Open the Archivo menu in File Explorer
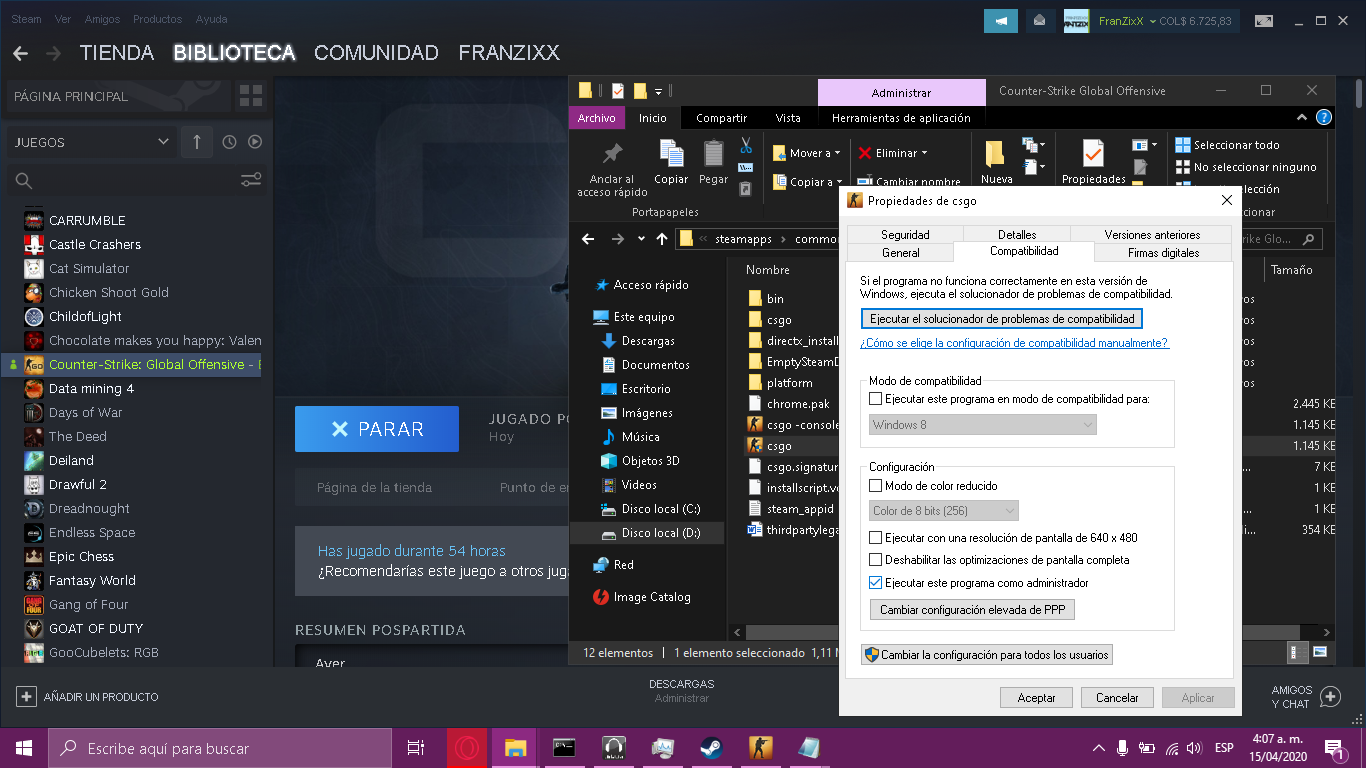 click(x=597, y=118)
